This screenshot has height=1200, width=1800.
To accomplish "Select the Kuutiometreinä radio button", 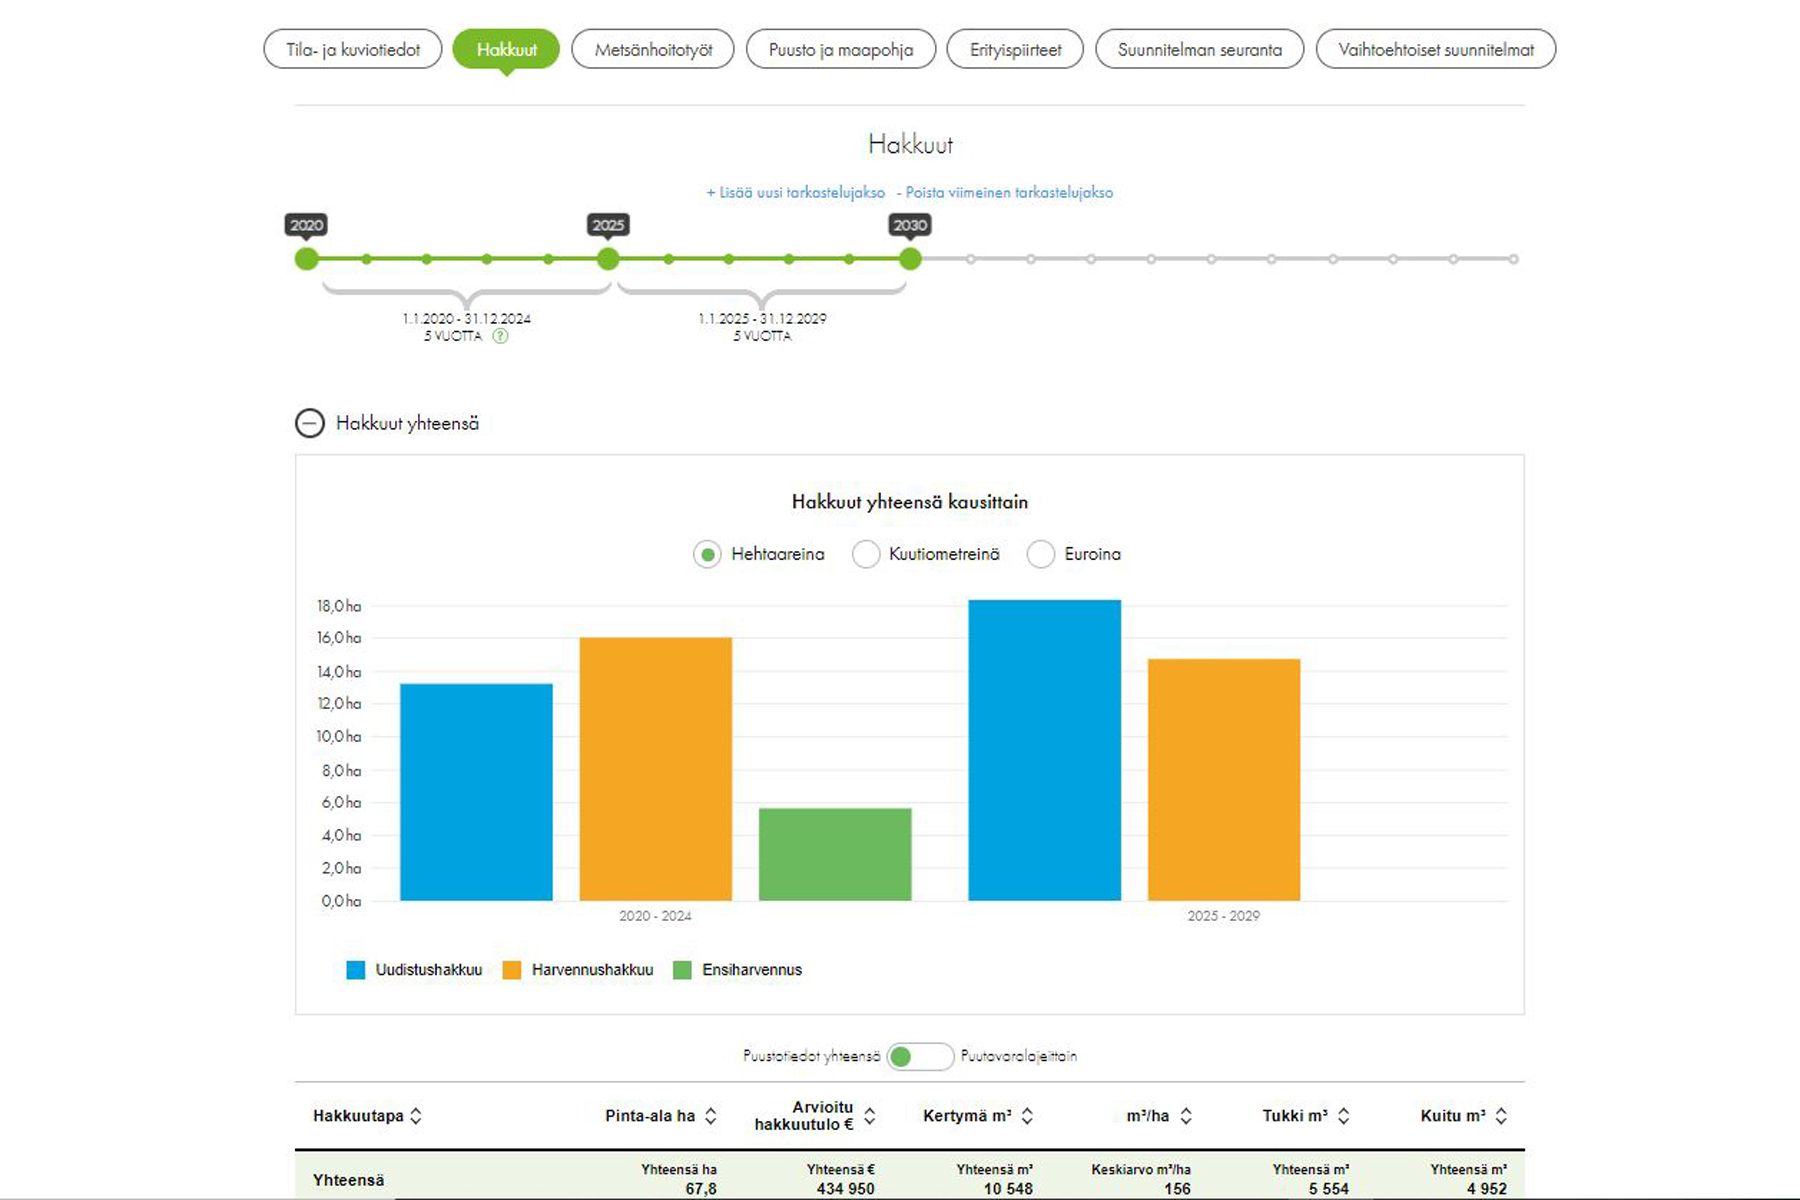I will pyautogui.click(x=866, y=554).
